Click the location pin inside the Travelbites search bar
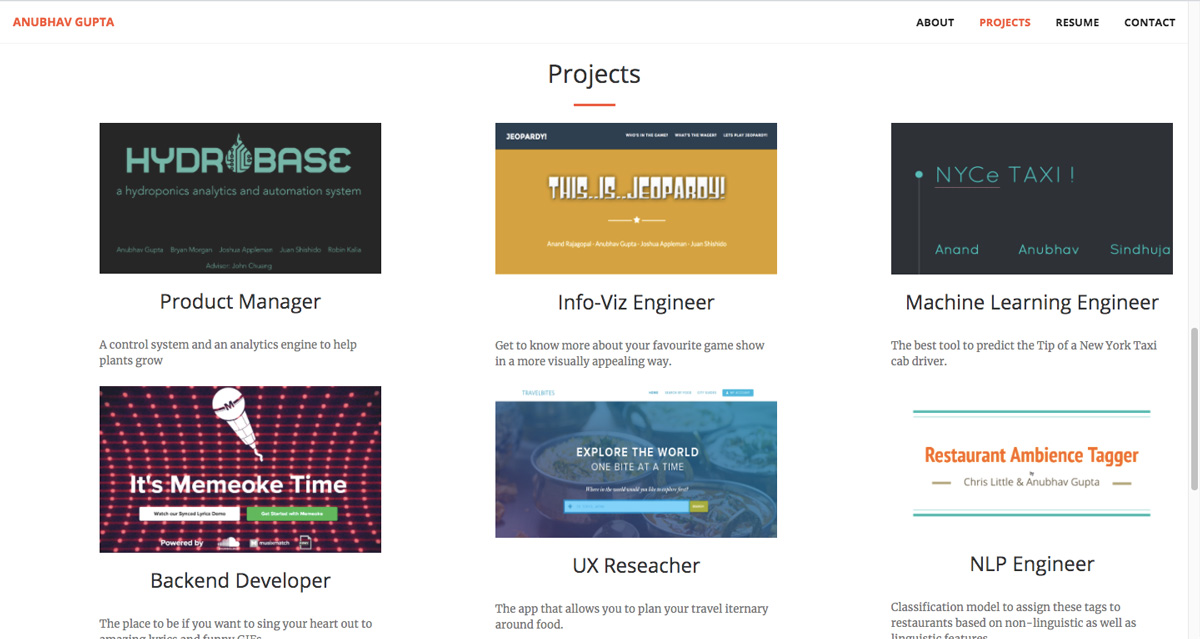Screen dimensions: 1200x639 point(570,506)
